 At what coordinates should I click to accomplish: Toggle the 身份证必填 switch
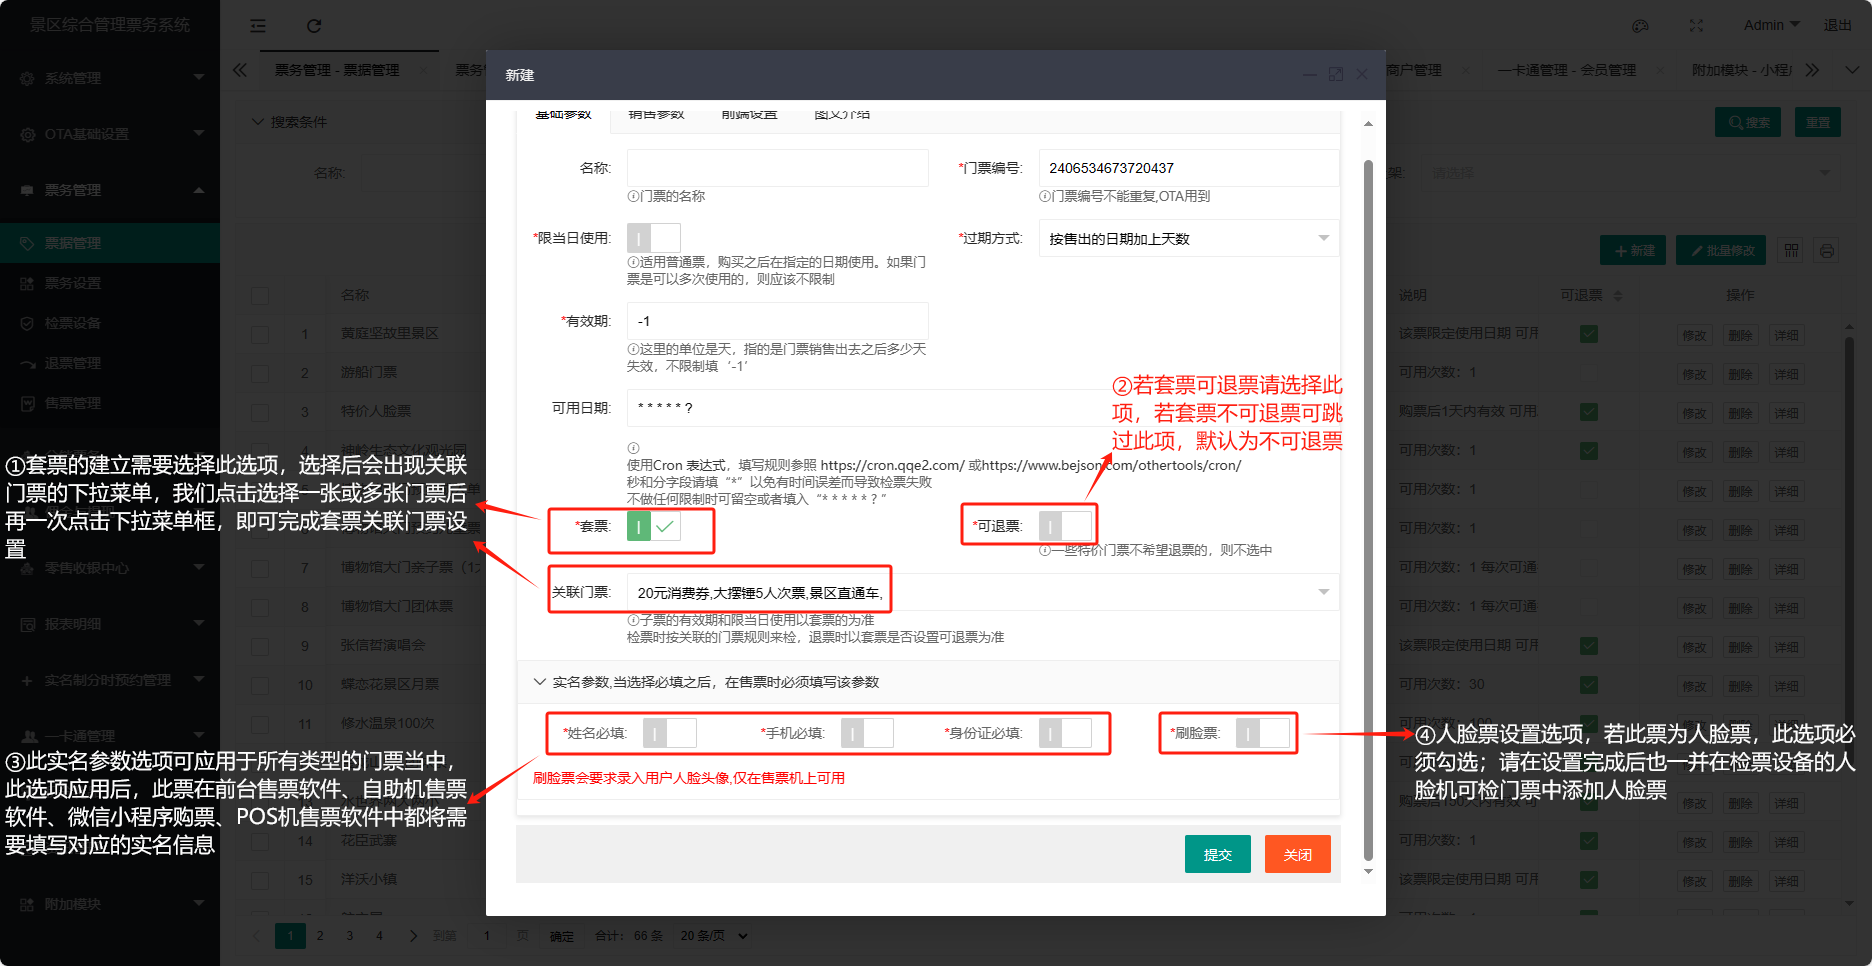pyautogui.click(x=1066, y=733)
